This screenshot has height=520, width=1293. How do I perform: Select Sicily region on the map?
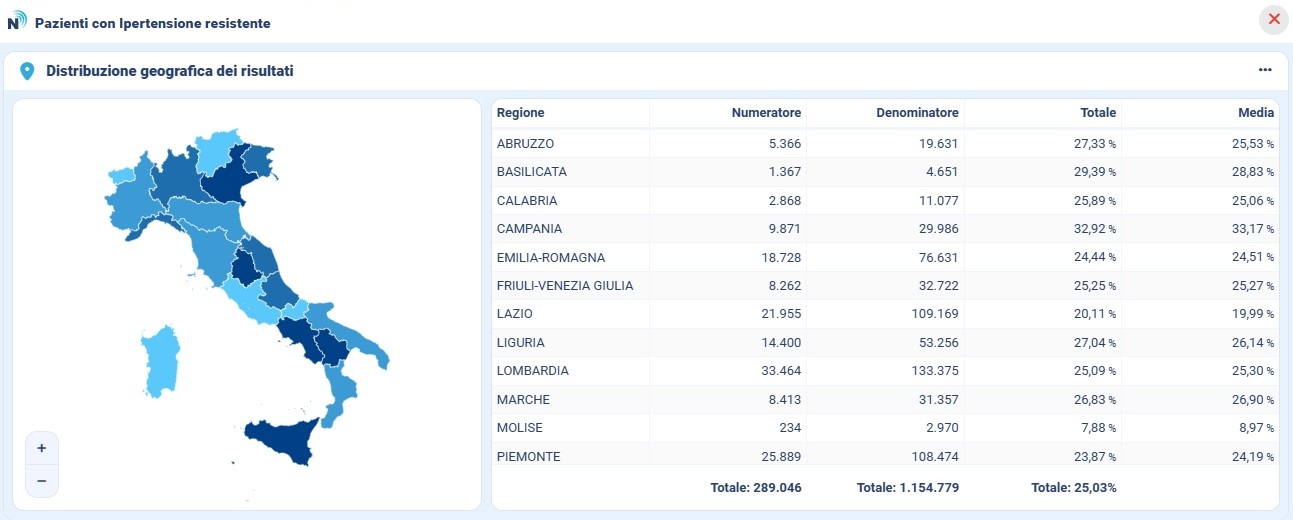pos(285,440)
